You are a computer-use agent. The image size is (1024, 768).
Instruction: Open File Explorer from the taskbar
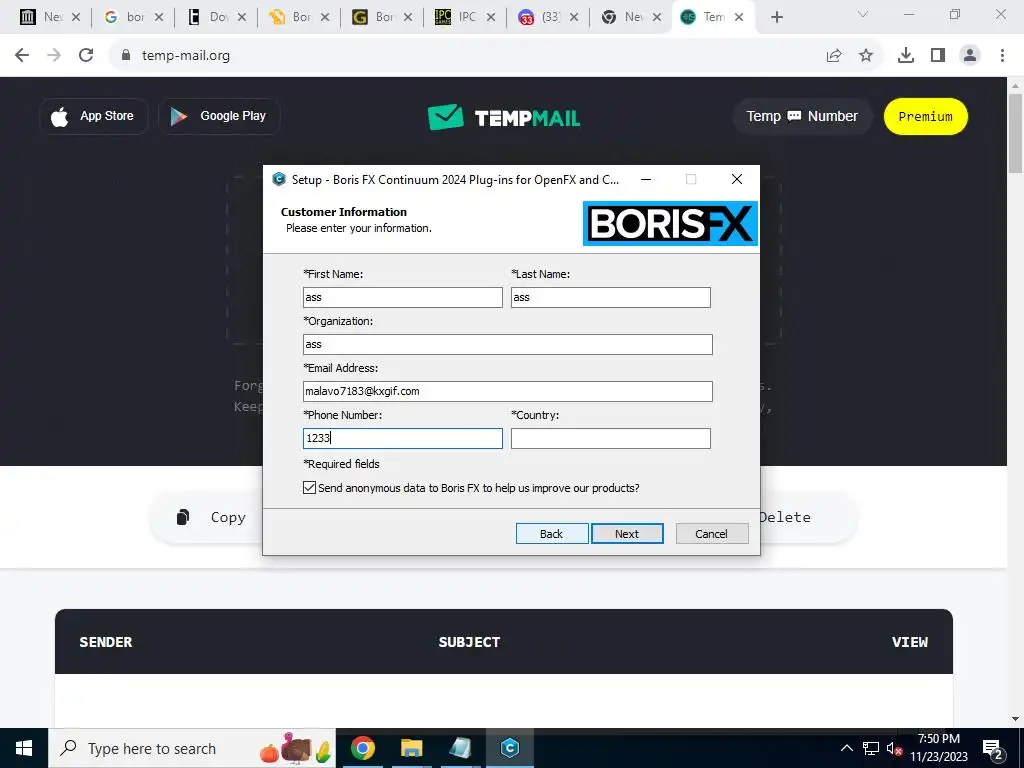[x=411, y=748]
